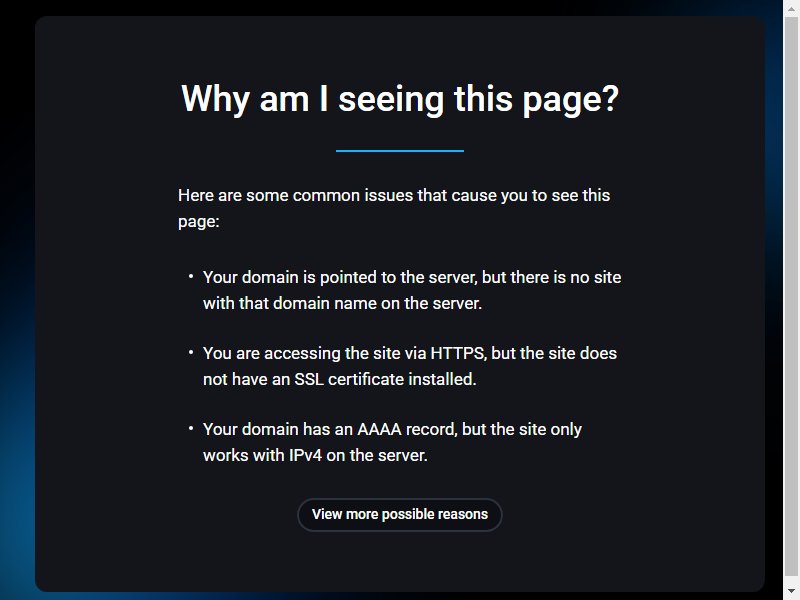Click the word 'IPv4' in the last bullet
The image size is (800, 600).
click(x=305, y=455)
